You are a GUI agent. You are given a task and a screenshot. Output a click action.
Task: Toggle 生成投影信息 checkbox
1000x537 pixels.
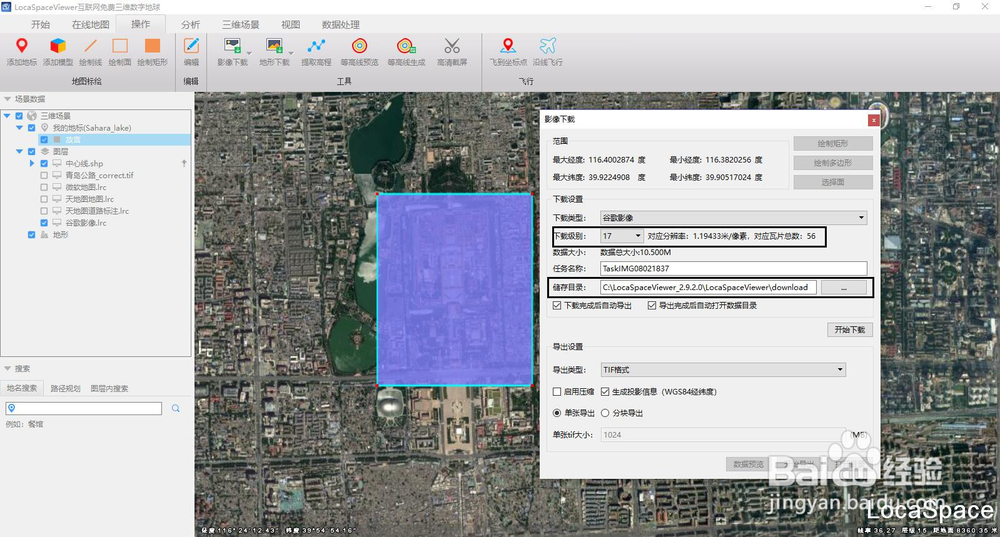tap(605, 392)
